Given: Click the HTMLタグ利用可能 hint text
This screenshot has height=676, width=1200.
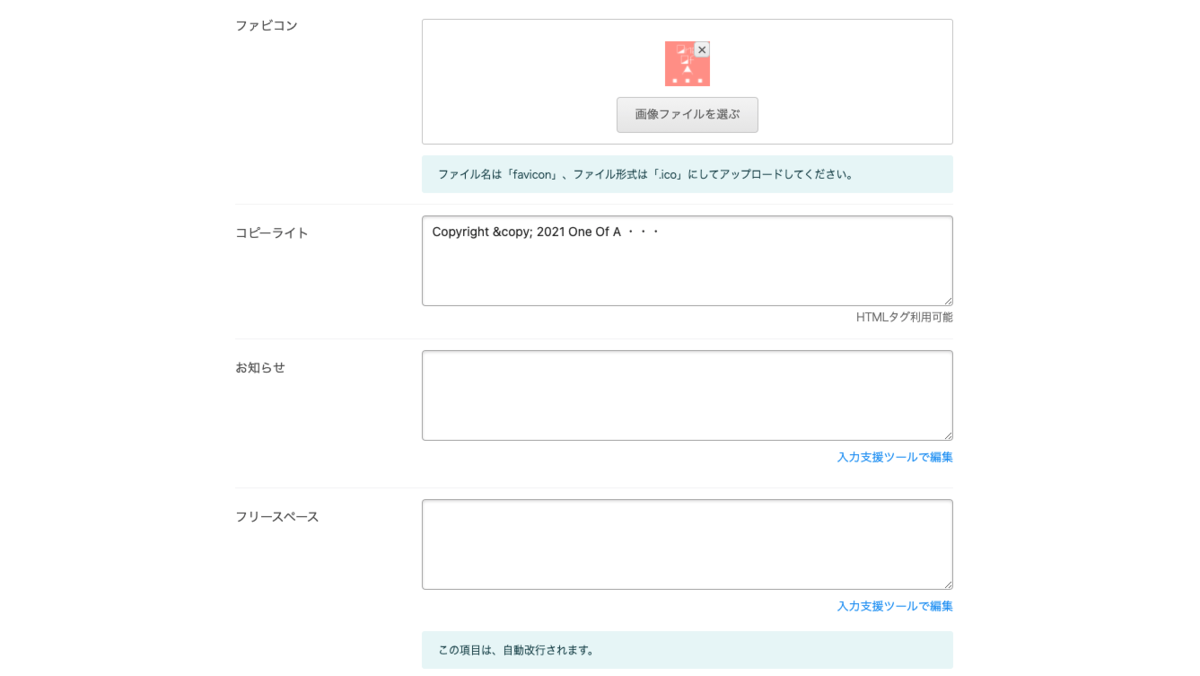Looking at the screenshot, I should 902,318.
